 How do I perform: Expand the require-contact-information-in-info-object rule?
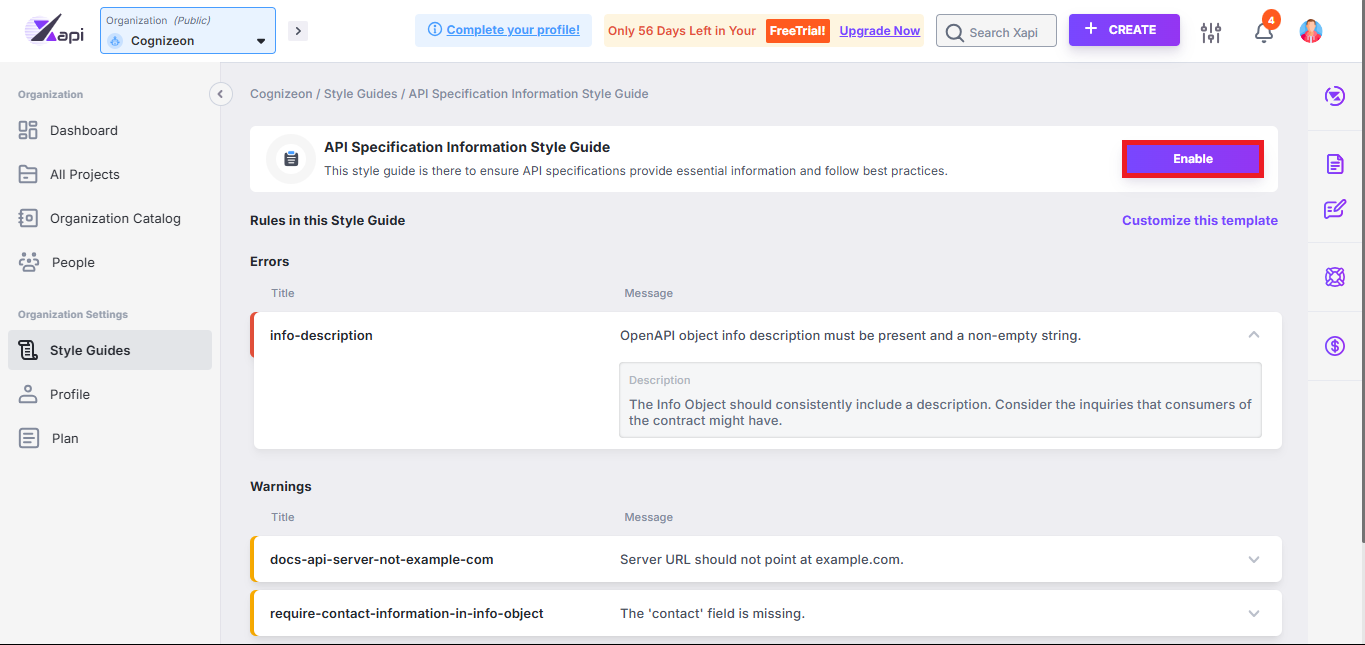coord(1254,613)
